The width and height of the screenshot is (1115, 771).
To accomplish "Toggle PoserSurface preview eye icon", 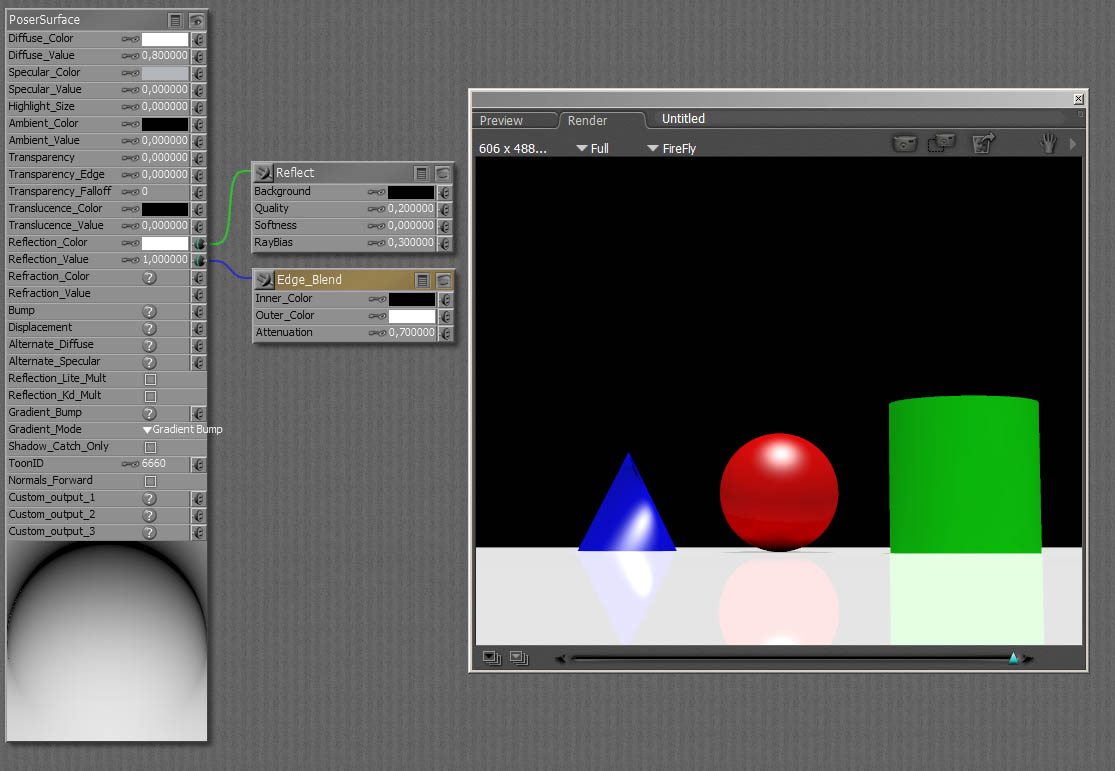I will [196, 20].
